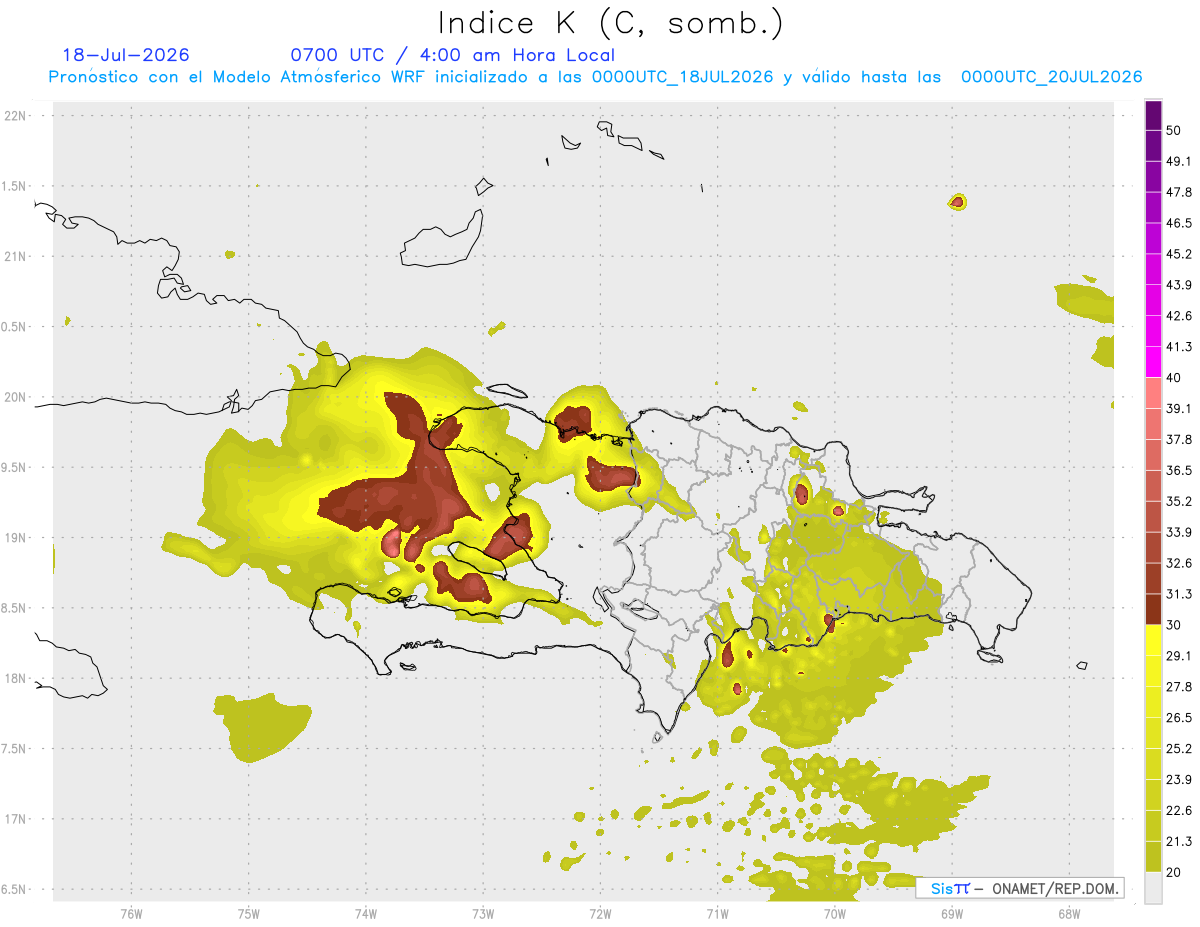Click the legend value 23.9
This screenshot has height=927, width=1200.
(x=1179, y=780)
